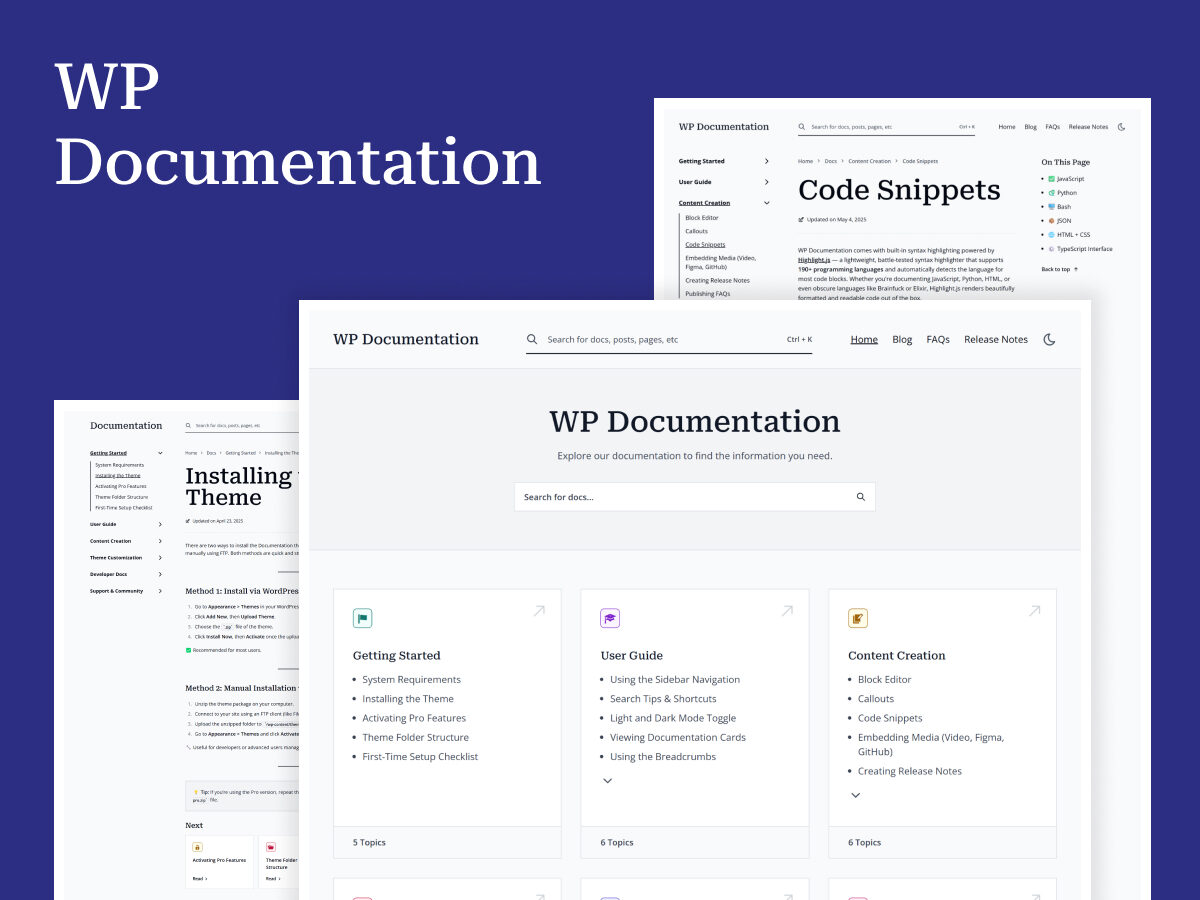Image resolution: width=1200 pixels, height=900 pixels.
Task: Click the magnifying glass in the navbar search bar
Action: 532,339
